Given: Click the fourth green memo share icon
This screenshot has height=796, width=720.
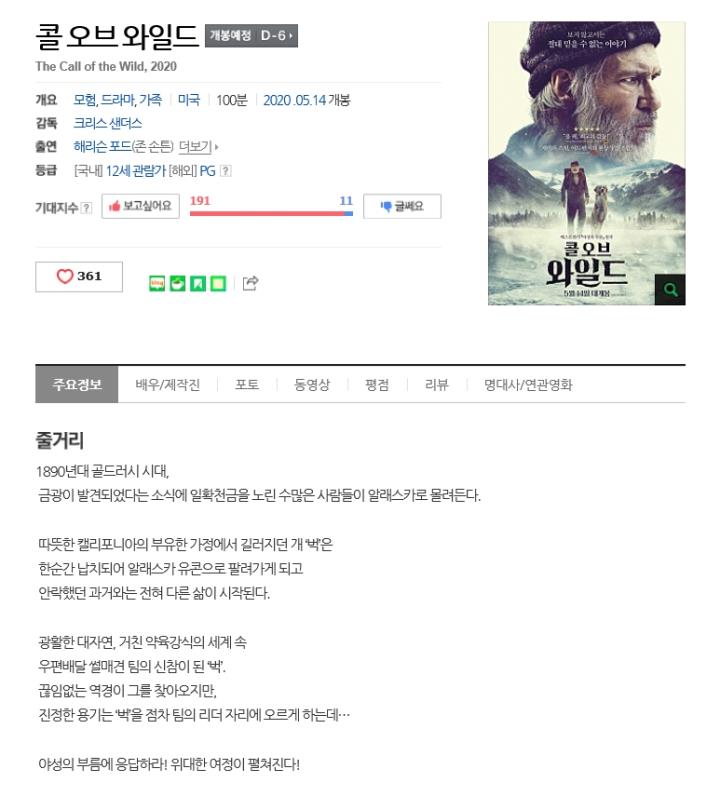Looking at the screenshot, I should (218, 283).
